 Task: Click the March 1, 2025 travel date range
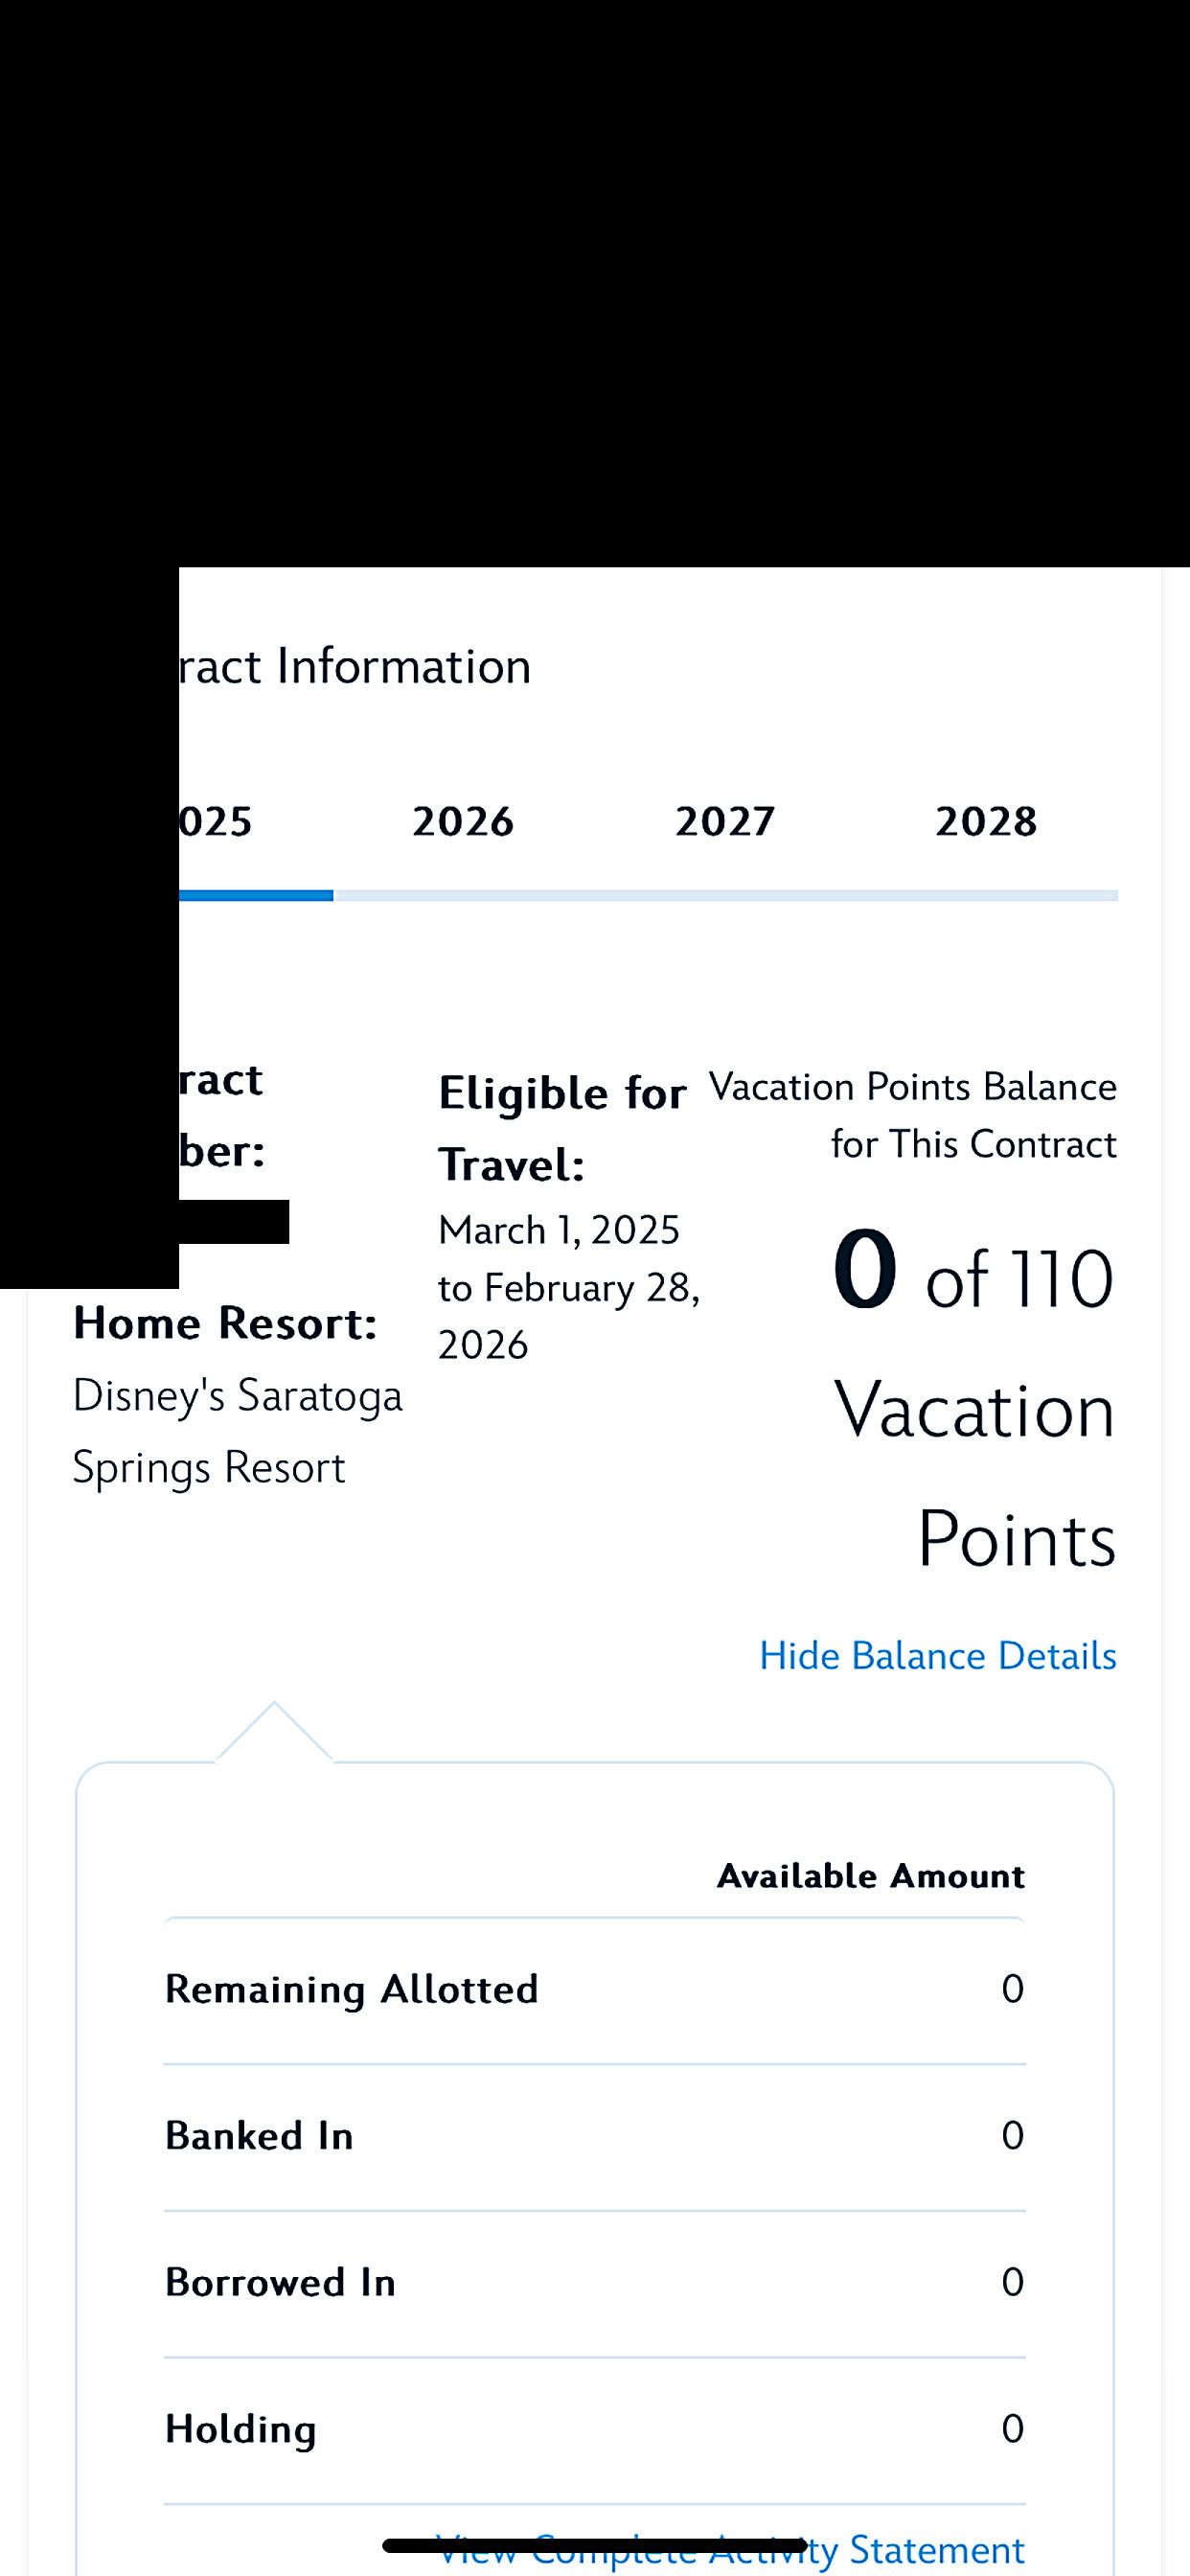pos(568,1288)
